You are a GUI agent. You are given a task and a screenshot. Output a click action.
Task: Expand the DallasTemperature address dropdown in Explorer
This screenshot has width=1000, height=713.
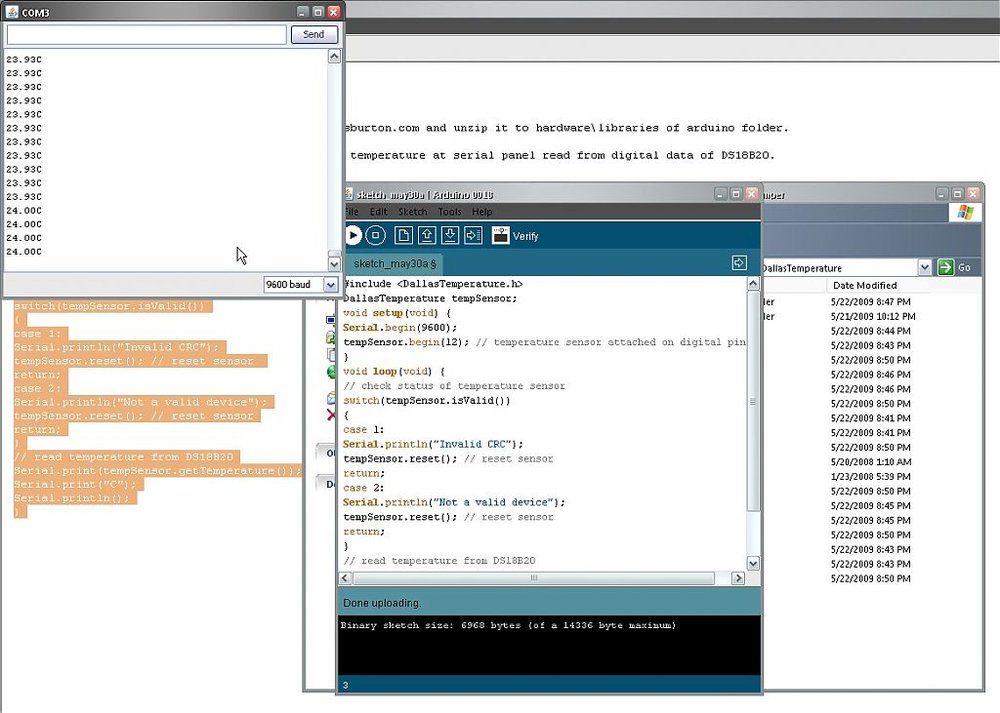pyautogui.click(x=925, y=268)
